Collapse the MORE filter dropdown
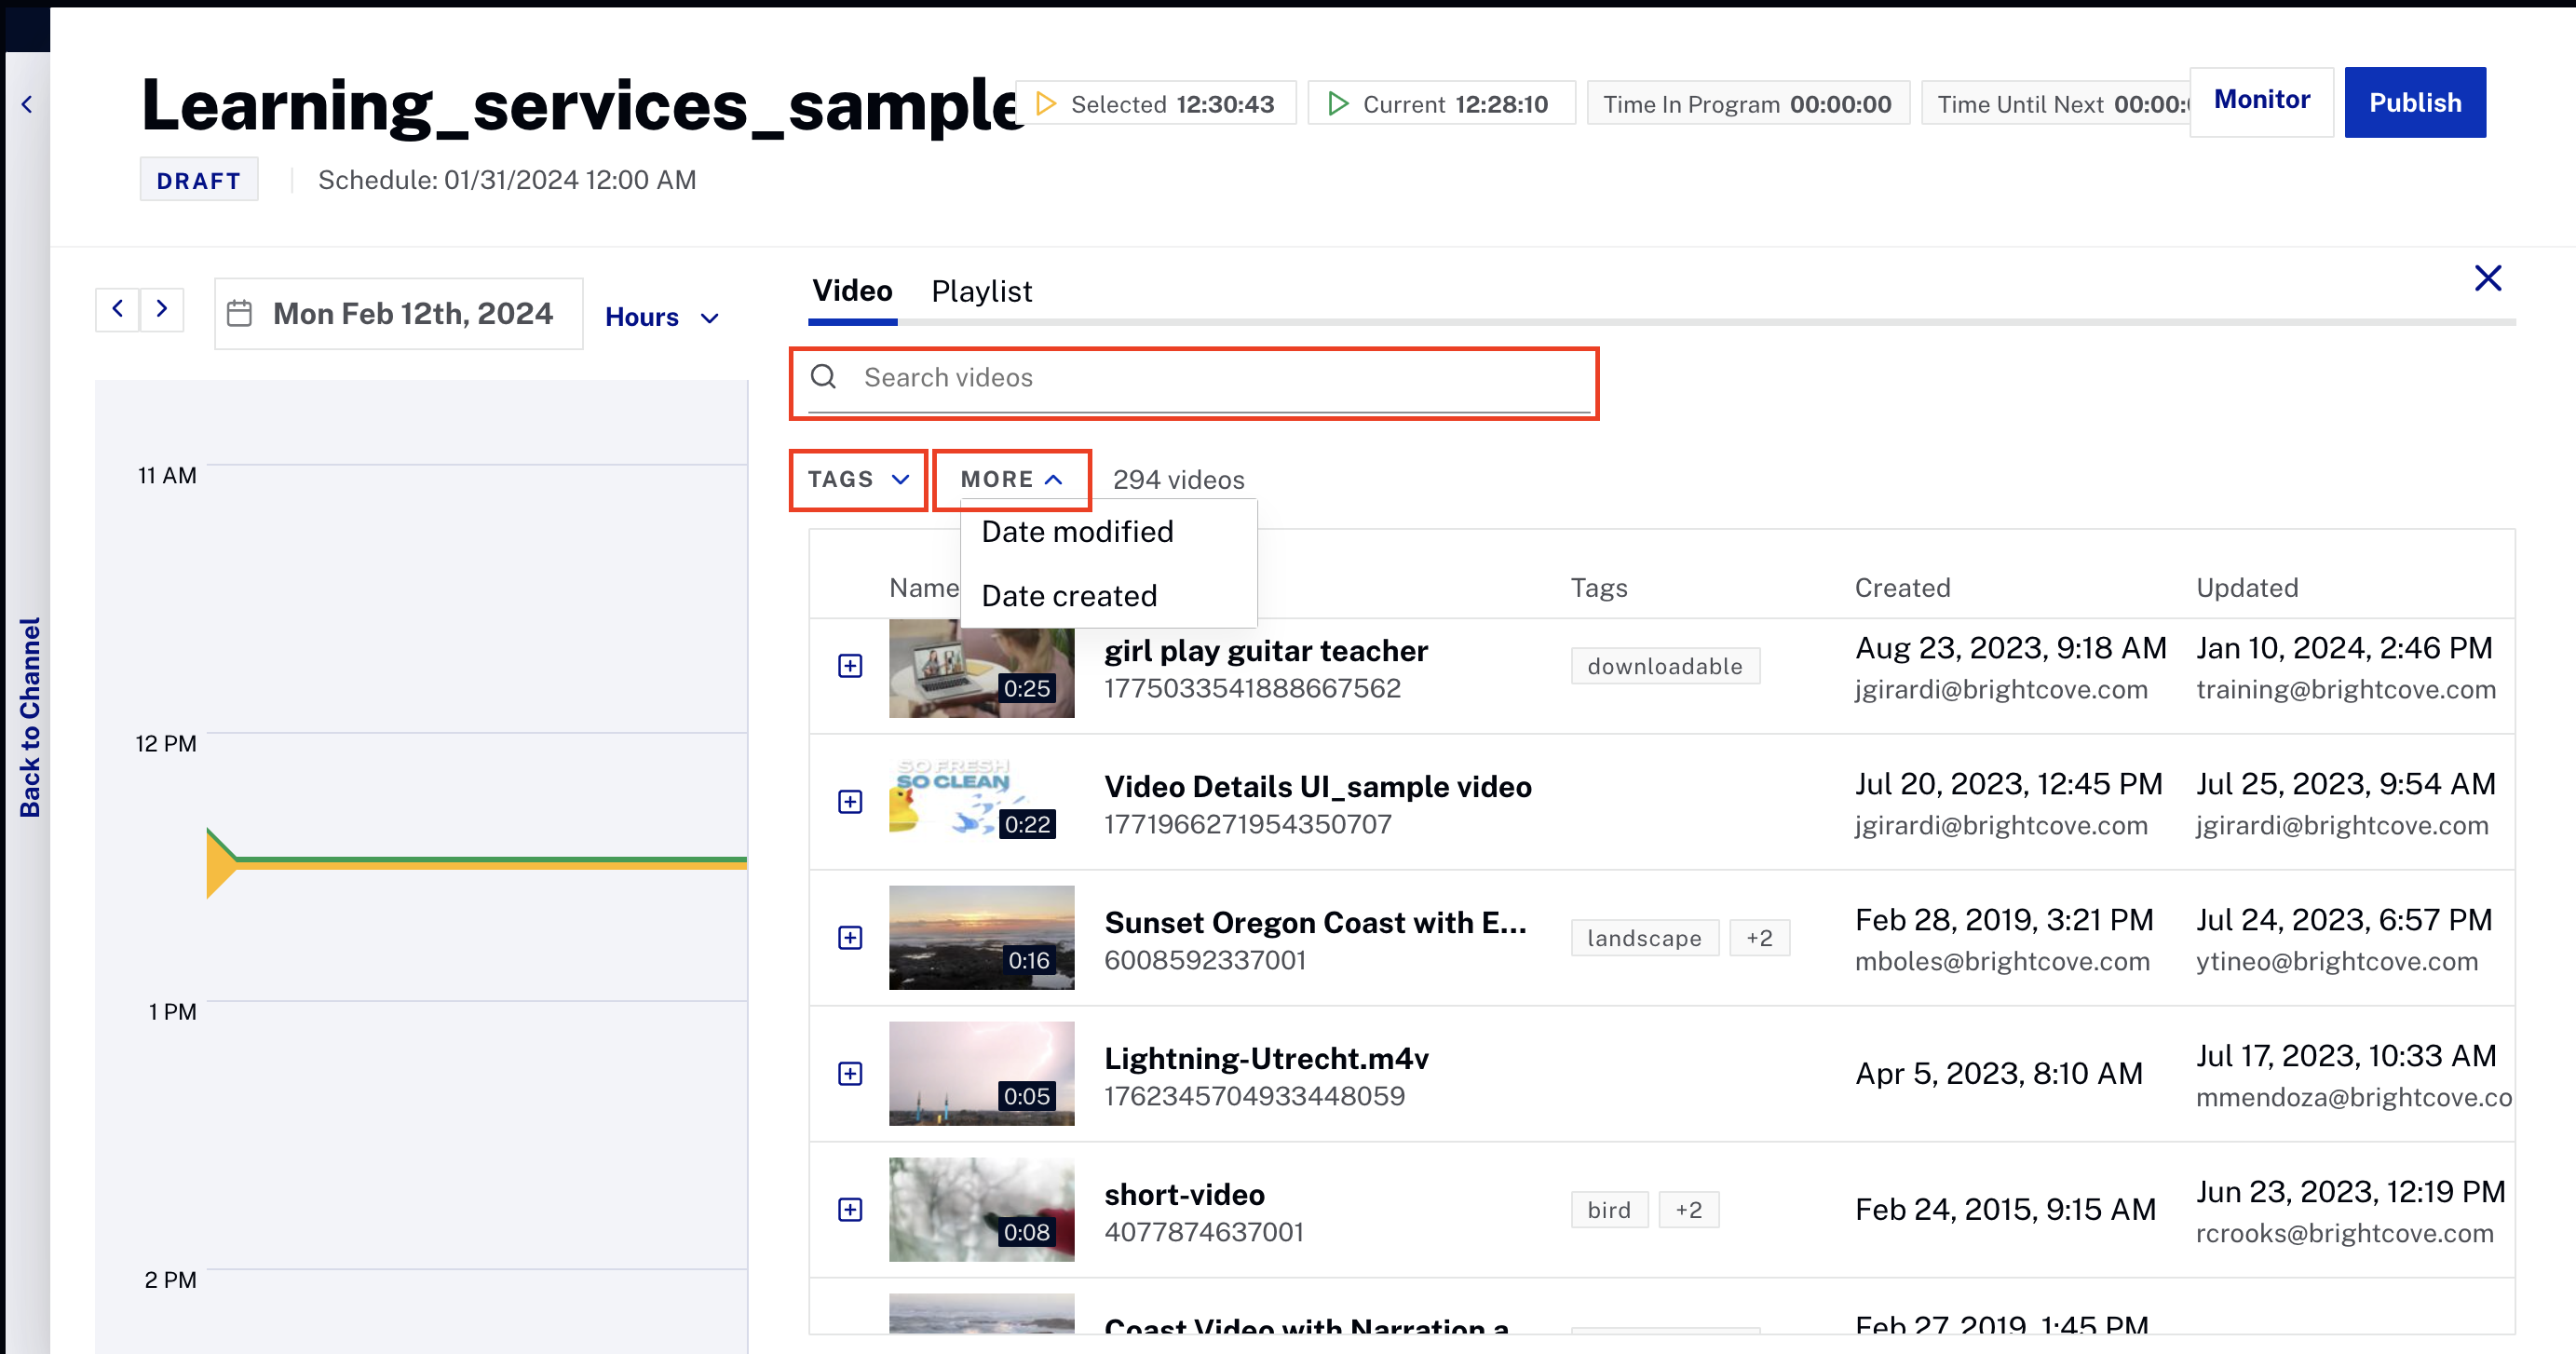 1011,479
